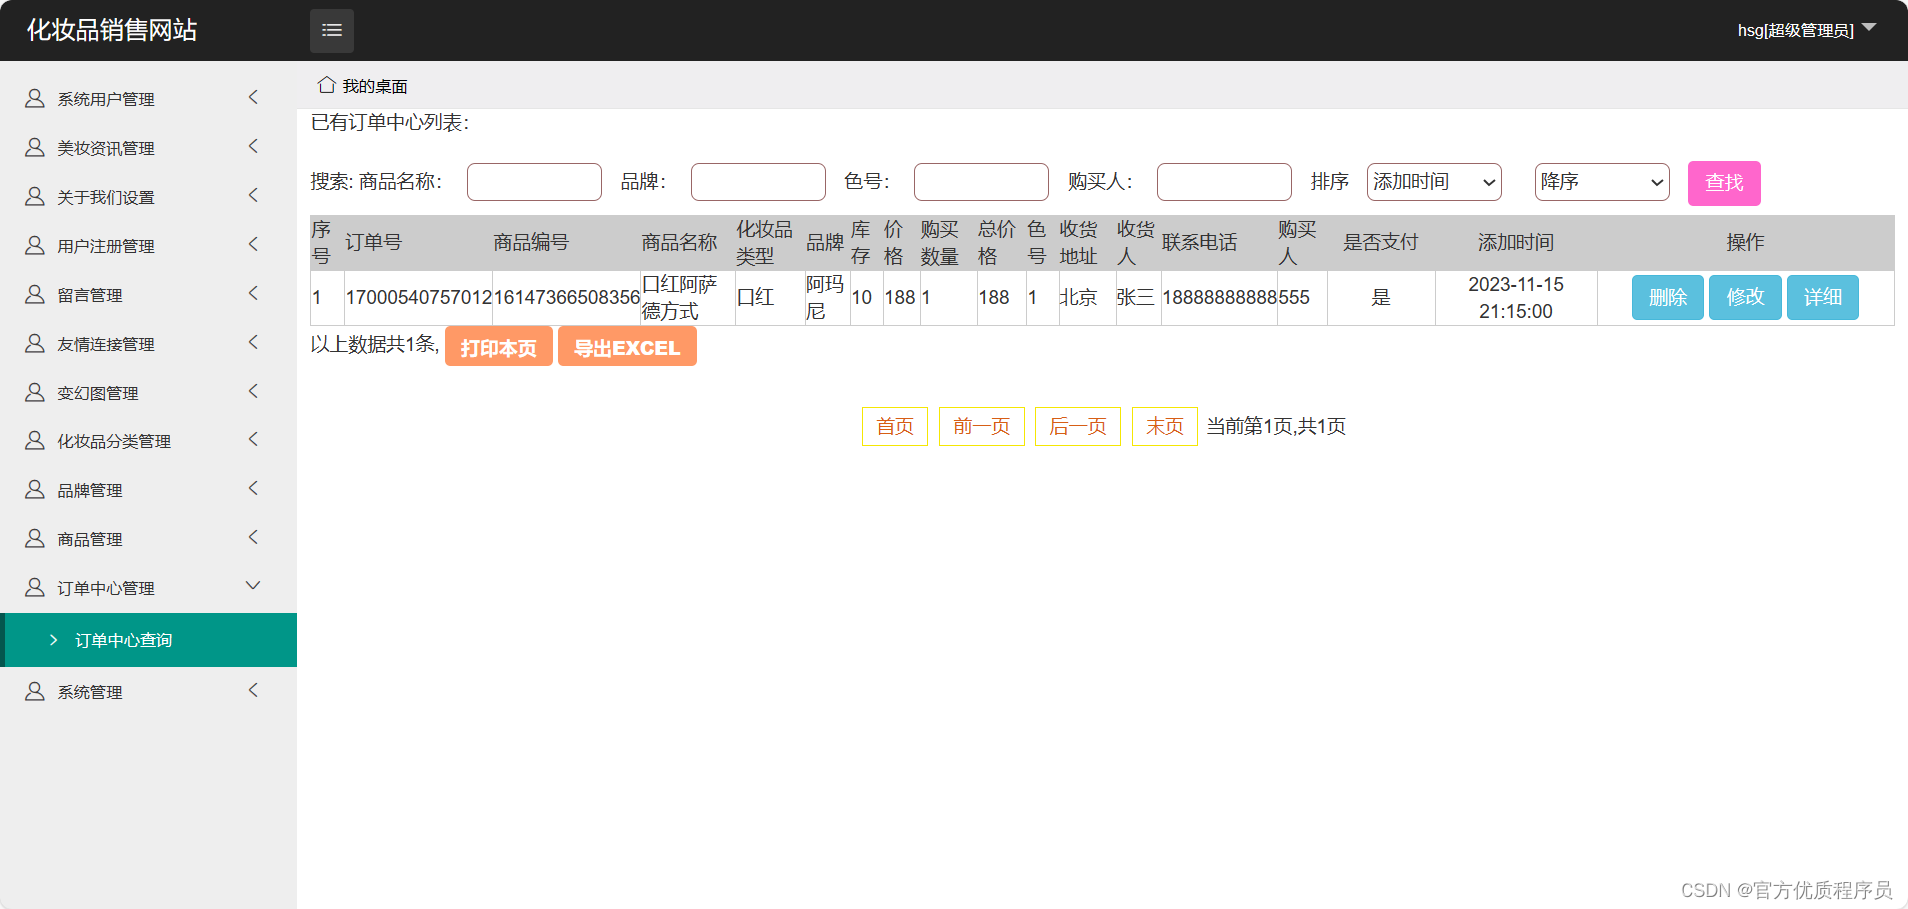Click the 是否支付 column header

pos(1381,242)
